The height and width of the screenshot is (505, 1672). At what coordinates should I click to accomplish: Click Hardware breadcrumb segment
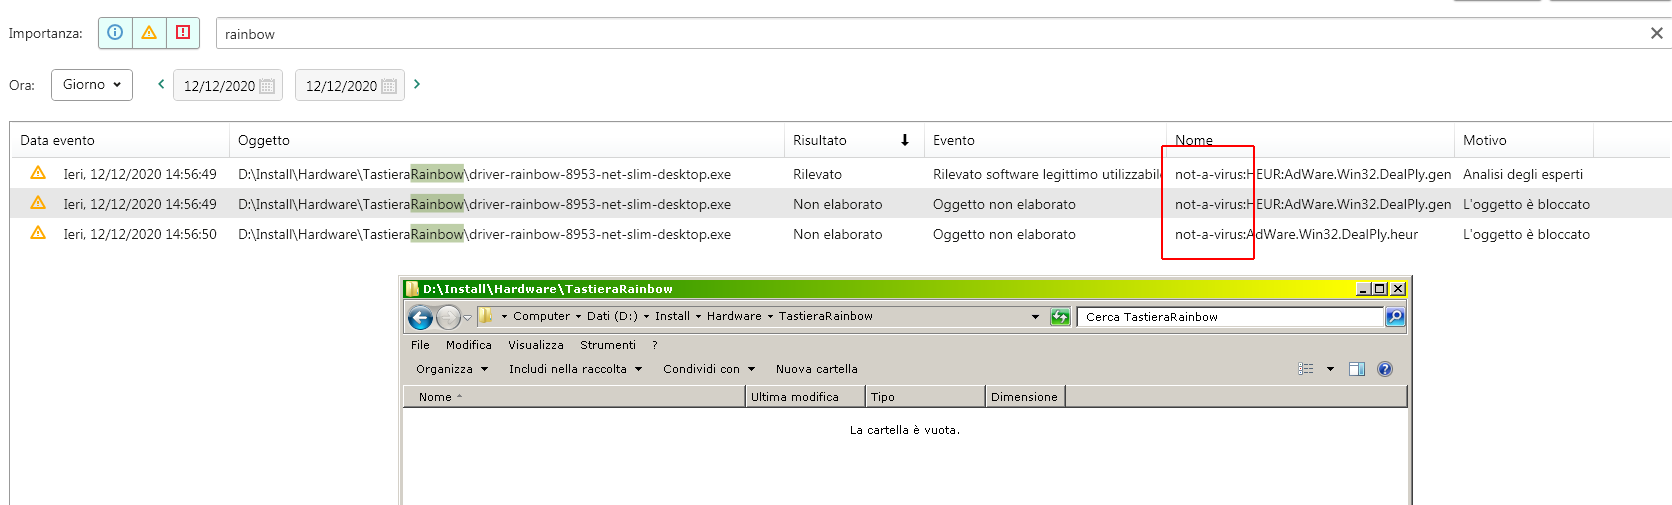(734, 316)
